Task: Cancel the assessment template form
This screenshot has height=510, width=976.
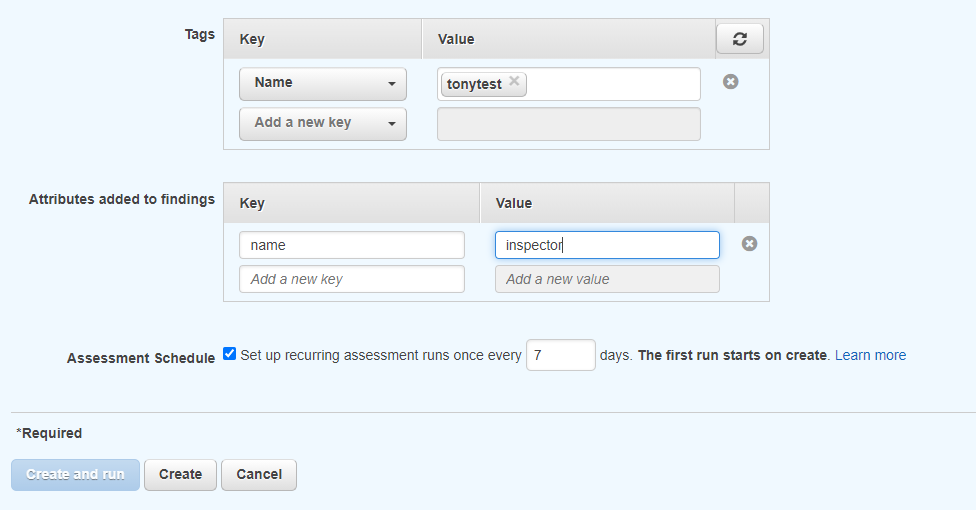Action: (x=259, y=474)
